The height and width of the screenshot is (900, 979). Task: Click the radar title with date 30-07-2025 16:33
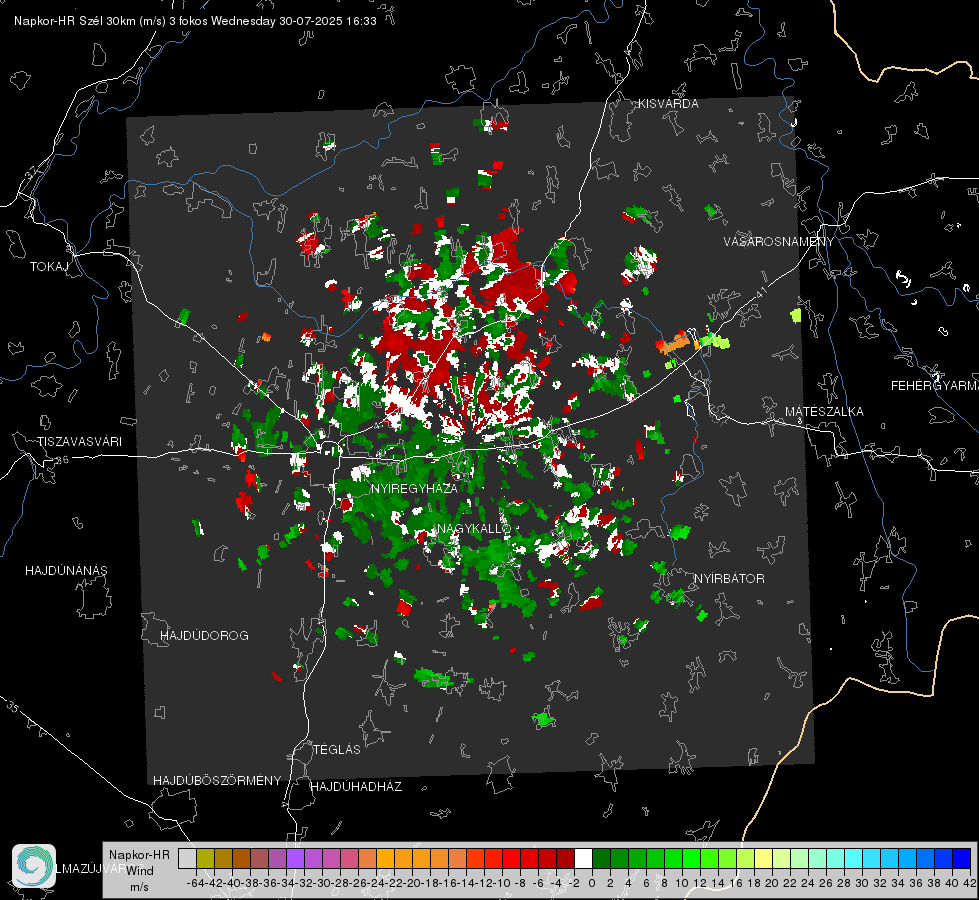click(x=195, y=21)
